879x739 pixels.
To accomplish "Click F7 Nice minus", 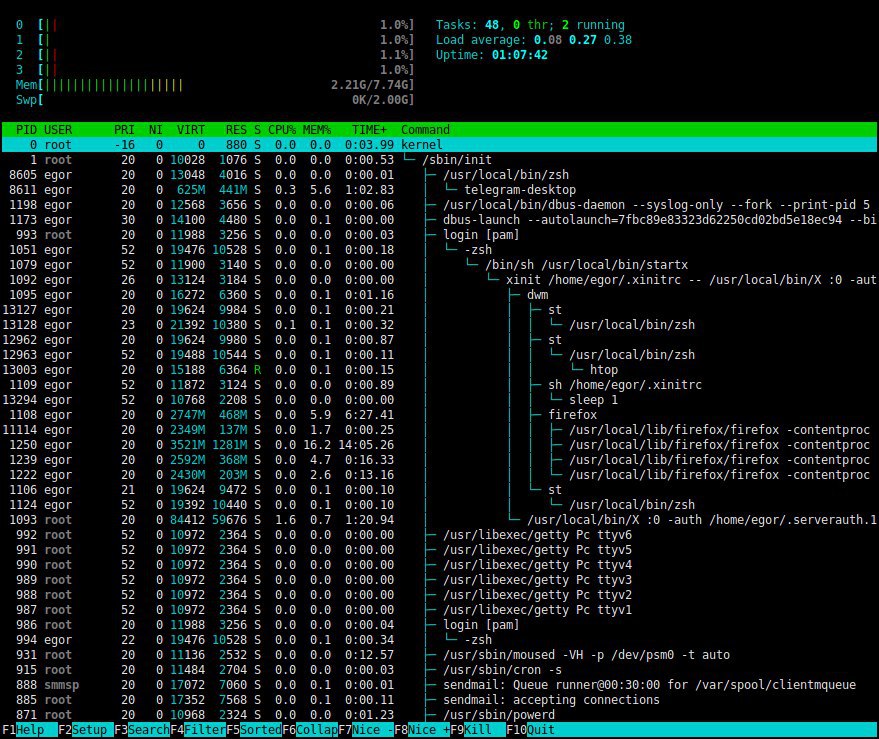I will click(366, 729).
